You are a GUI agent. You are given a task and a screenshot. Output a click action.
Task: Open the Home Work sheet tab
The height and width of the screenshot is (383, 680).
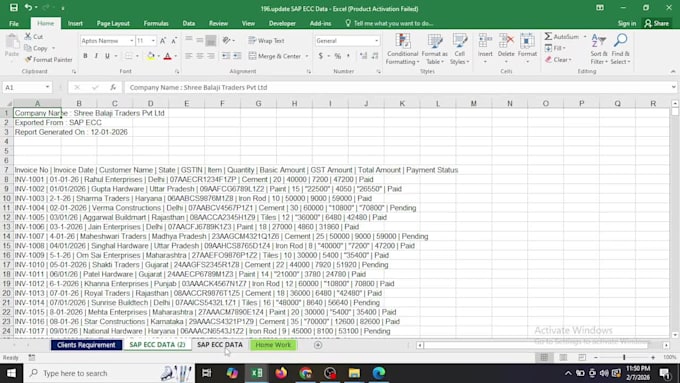click(x=273, y=345)
